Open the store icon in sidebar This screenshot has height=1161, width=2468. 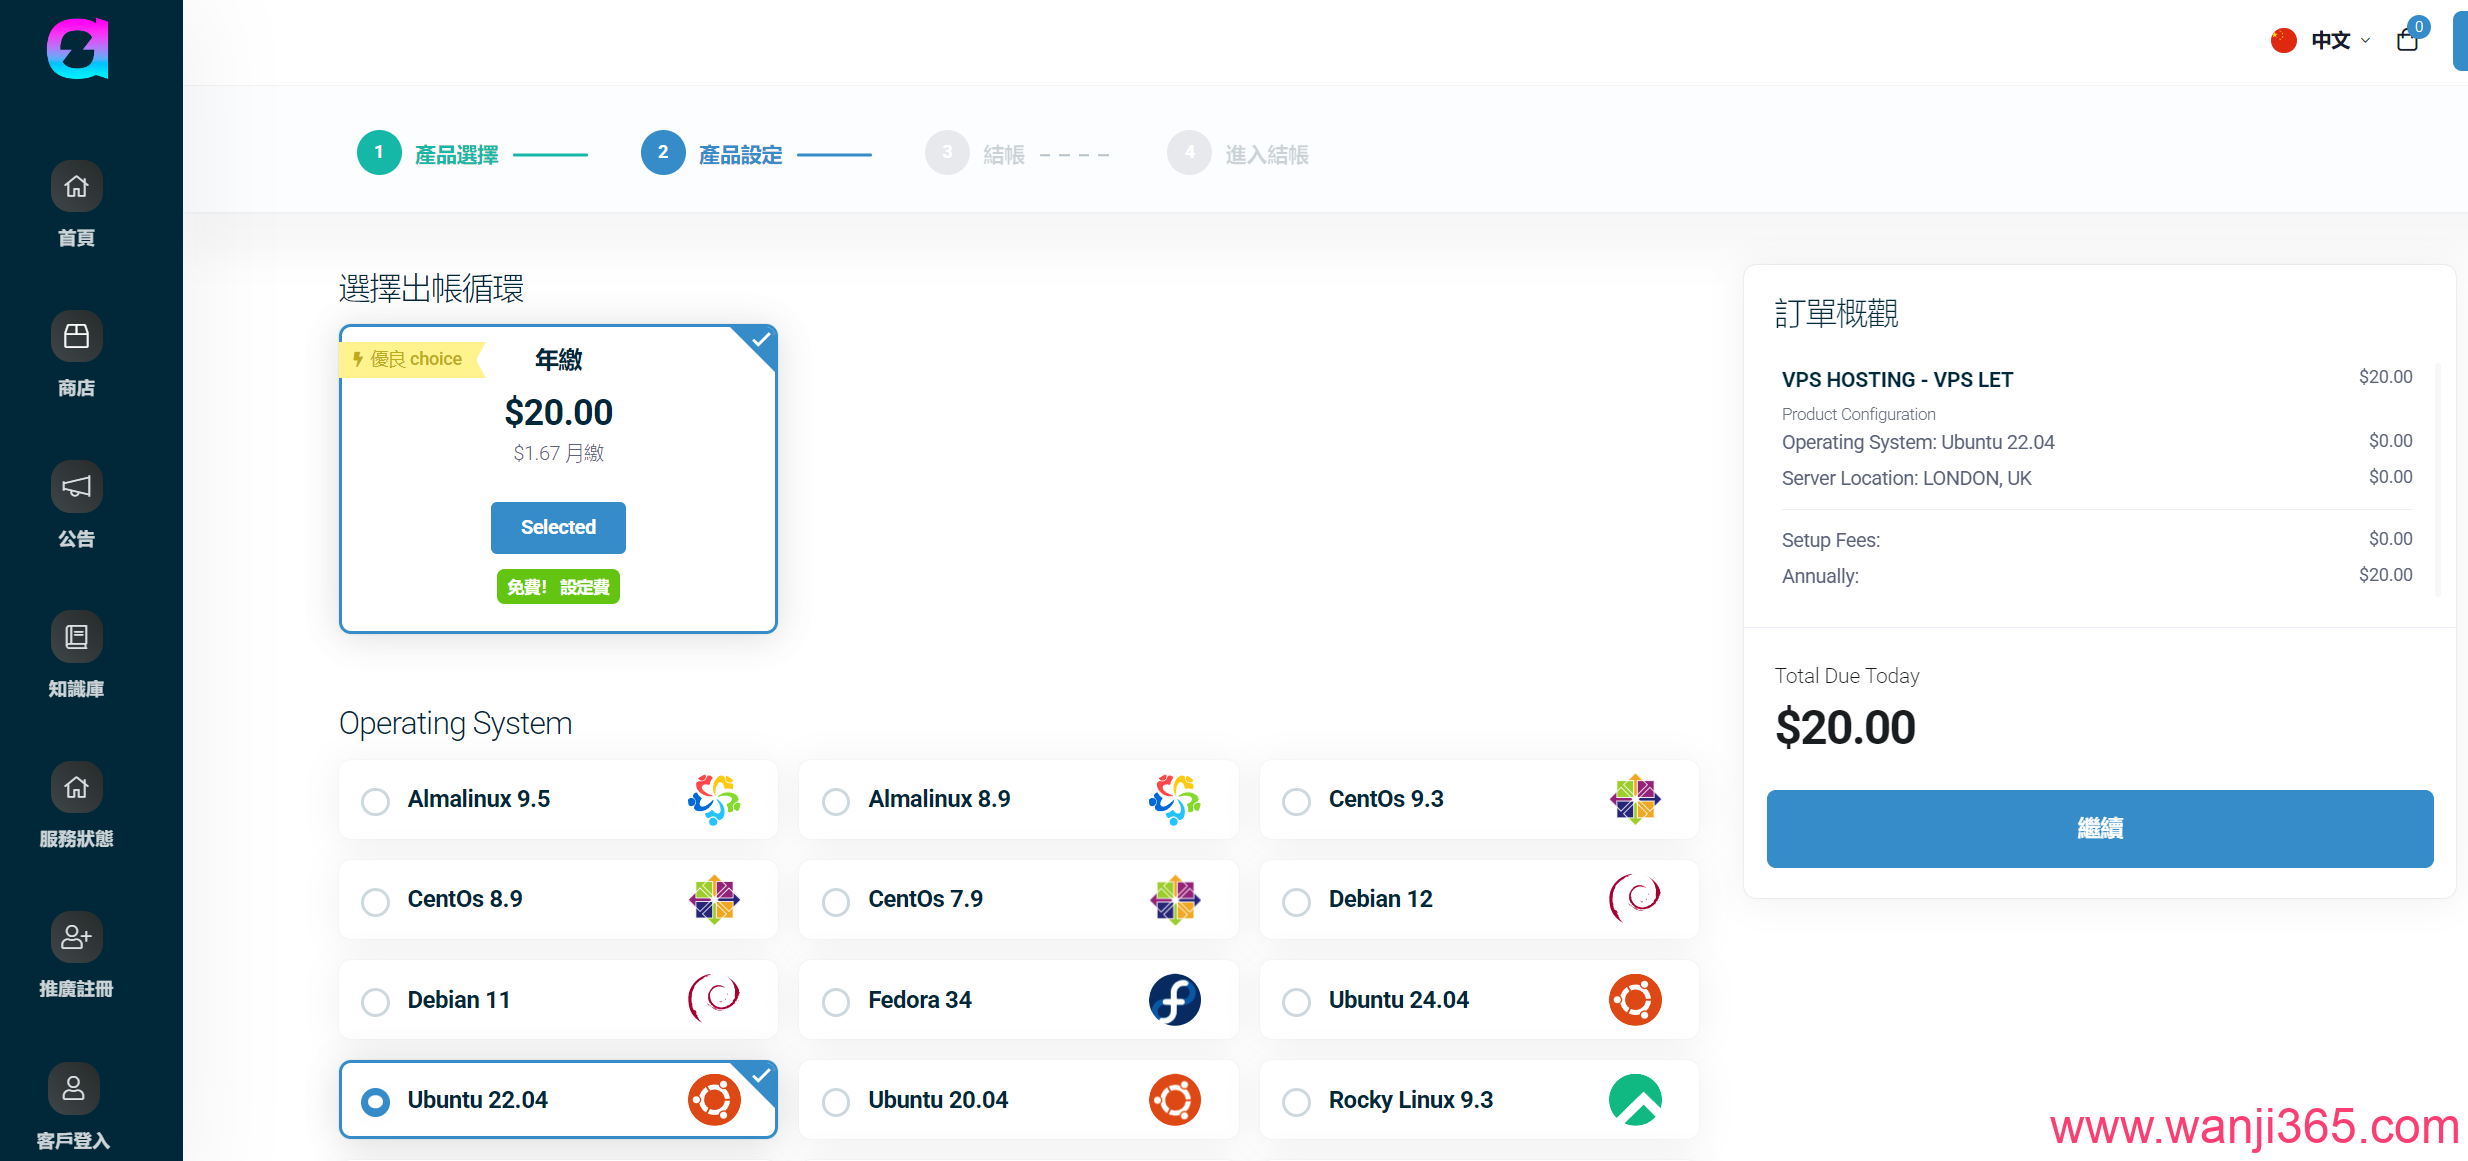tap(76, 336)
